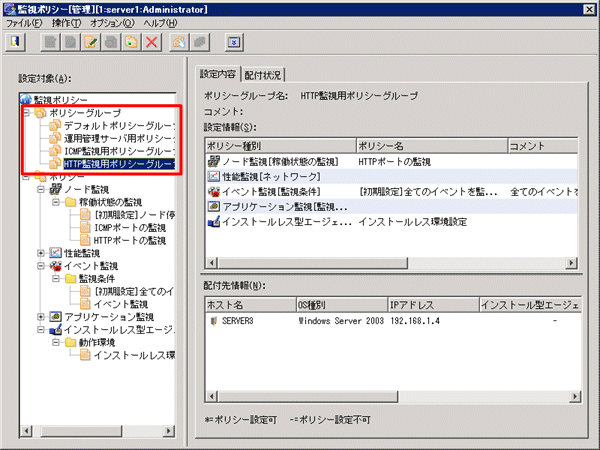Switch to the 配付状況 tab
Image resolution: width=600 pixels, height=450 pixels.
pyautogui.click(x=263, y=74)
